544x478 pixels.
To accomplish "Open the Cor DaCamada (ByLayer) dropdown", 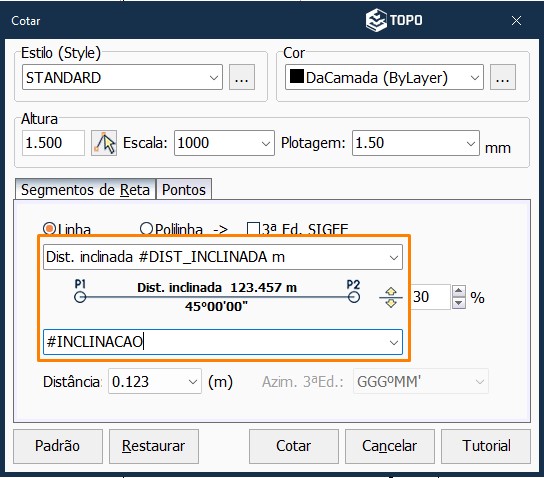I will coord(384,77).
